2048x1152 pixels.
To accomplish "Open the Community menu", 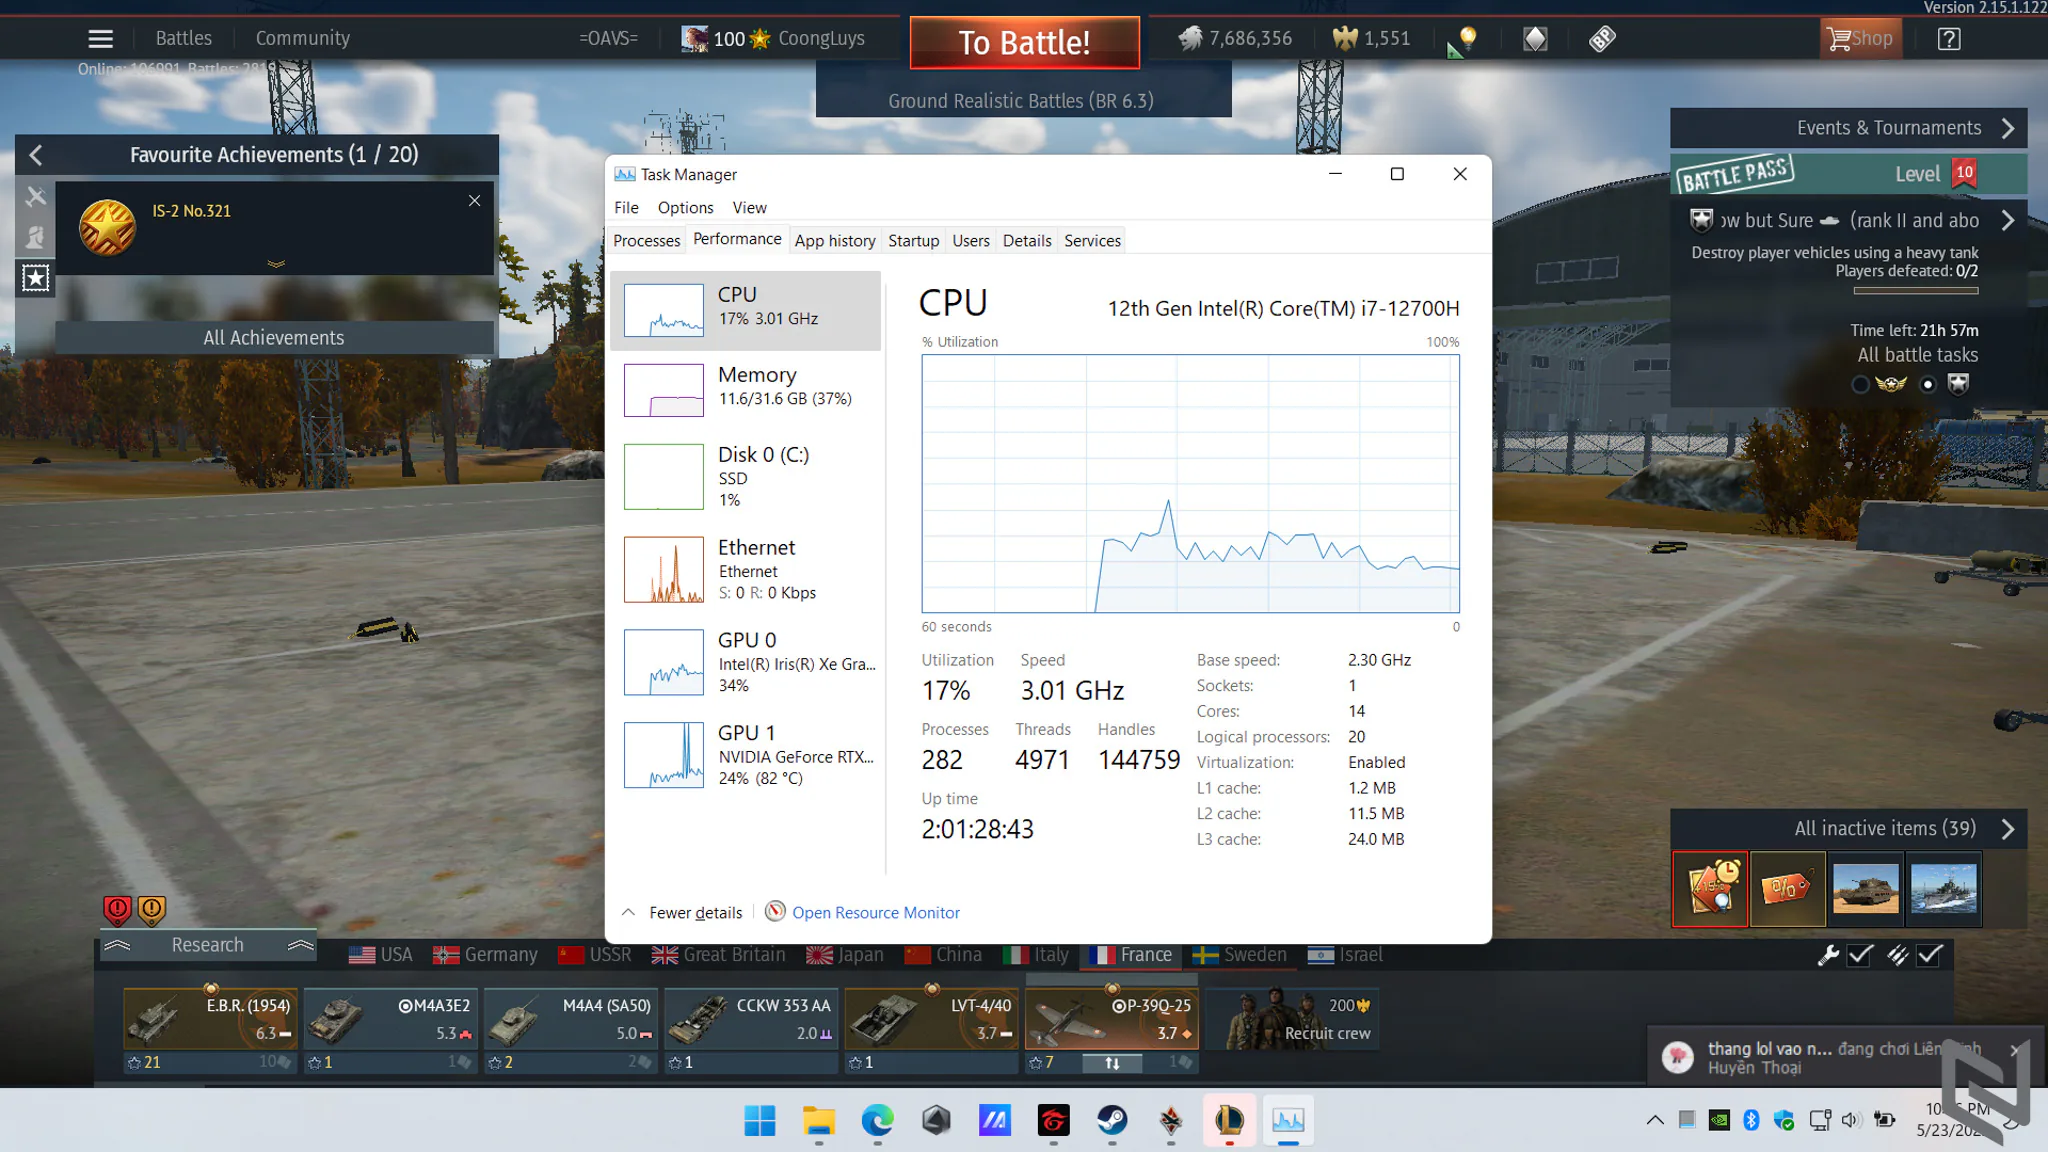I will pyautogui.click(x=302, y=38).
